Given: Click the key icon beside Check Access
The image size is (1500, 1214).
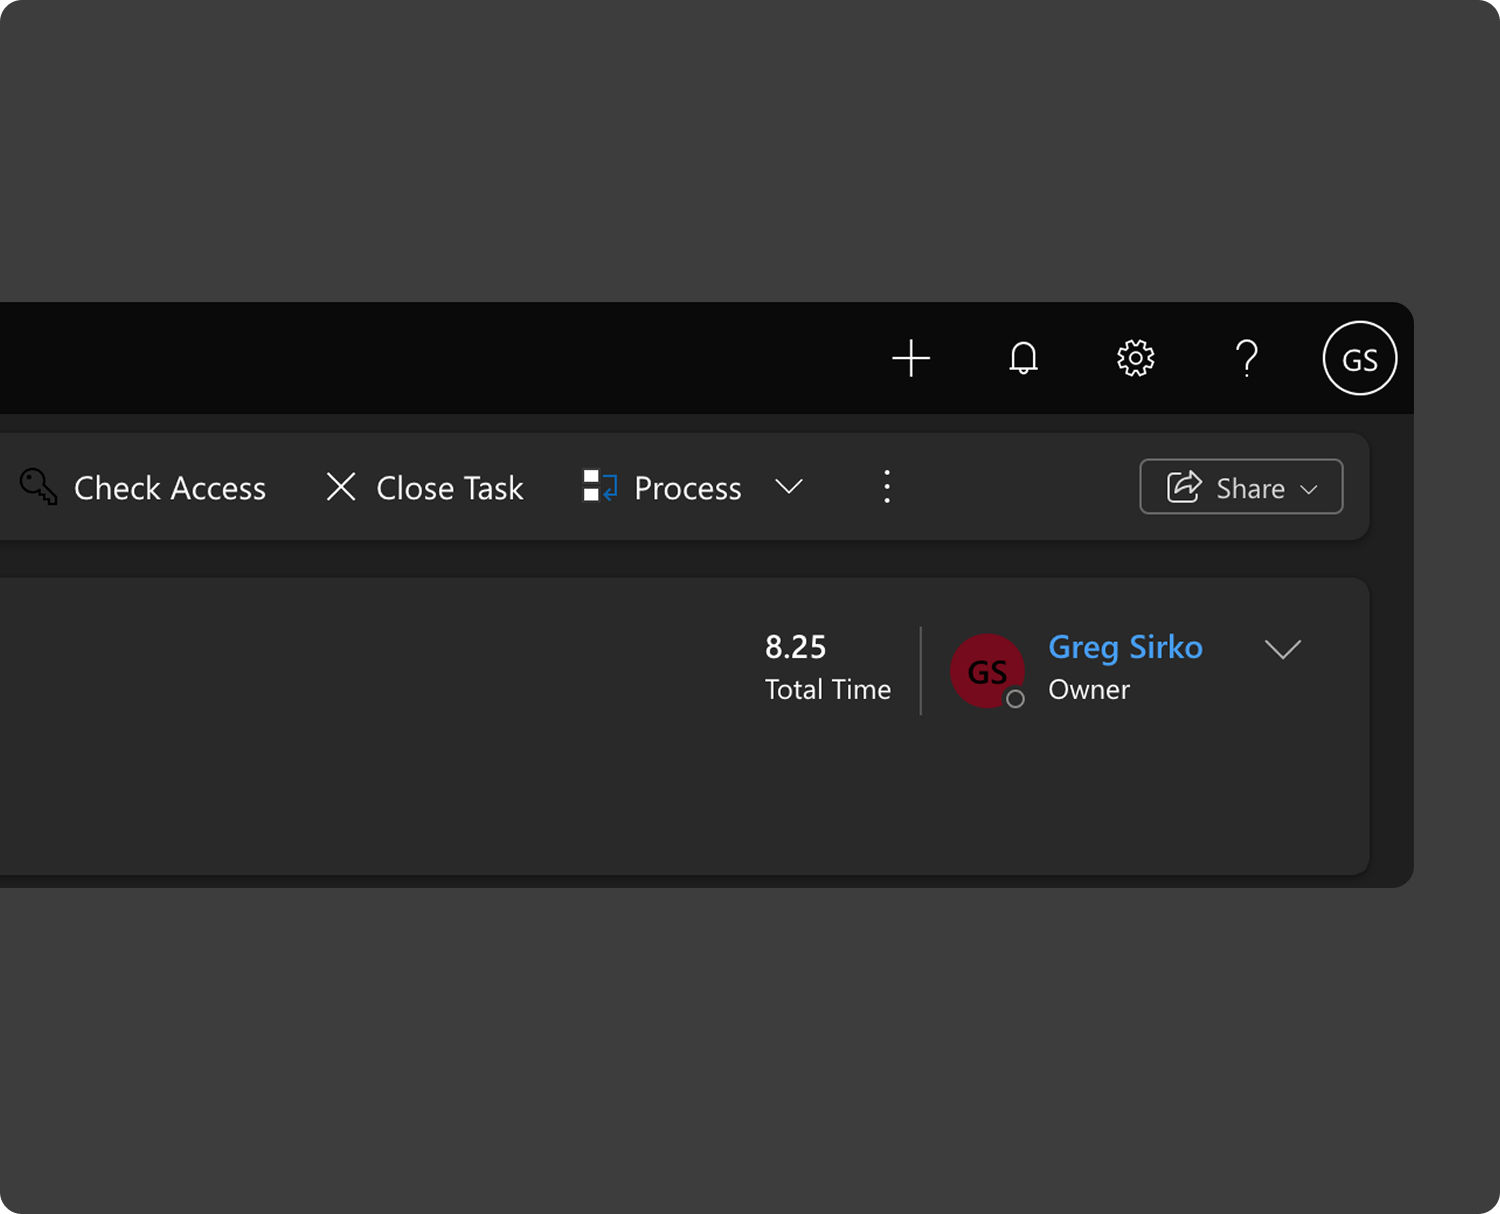Looking at the screenshot, I should coord(38,487).
